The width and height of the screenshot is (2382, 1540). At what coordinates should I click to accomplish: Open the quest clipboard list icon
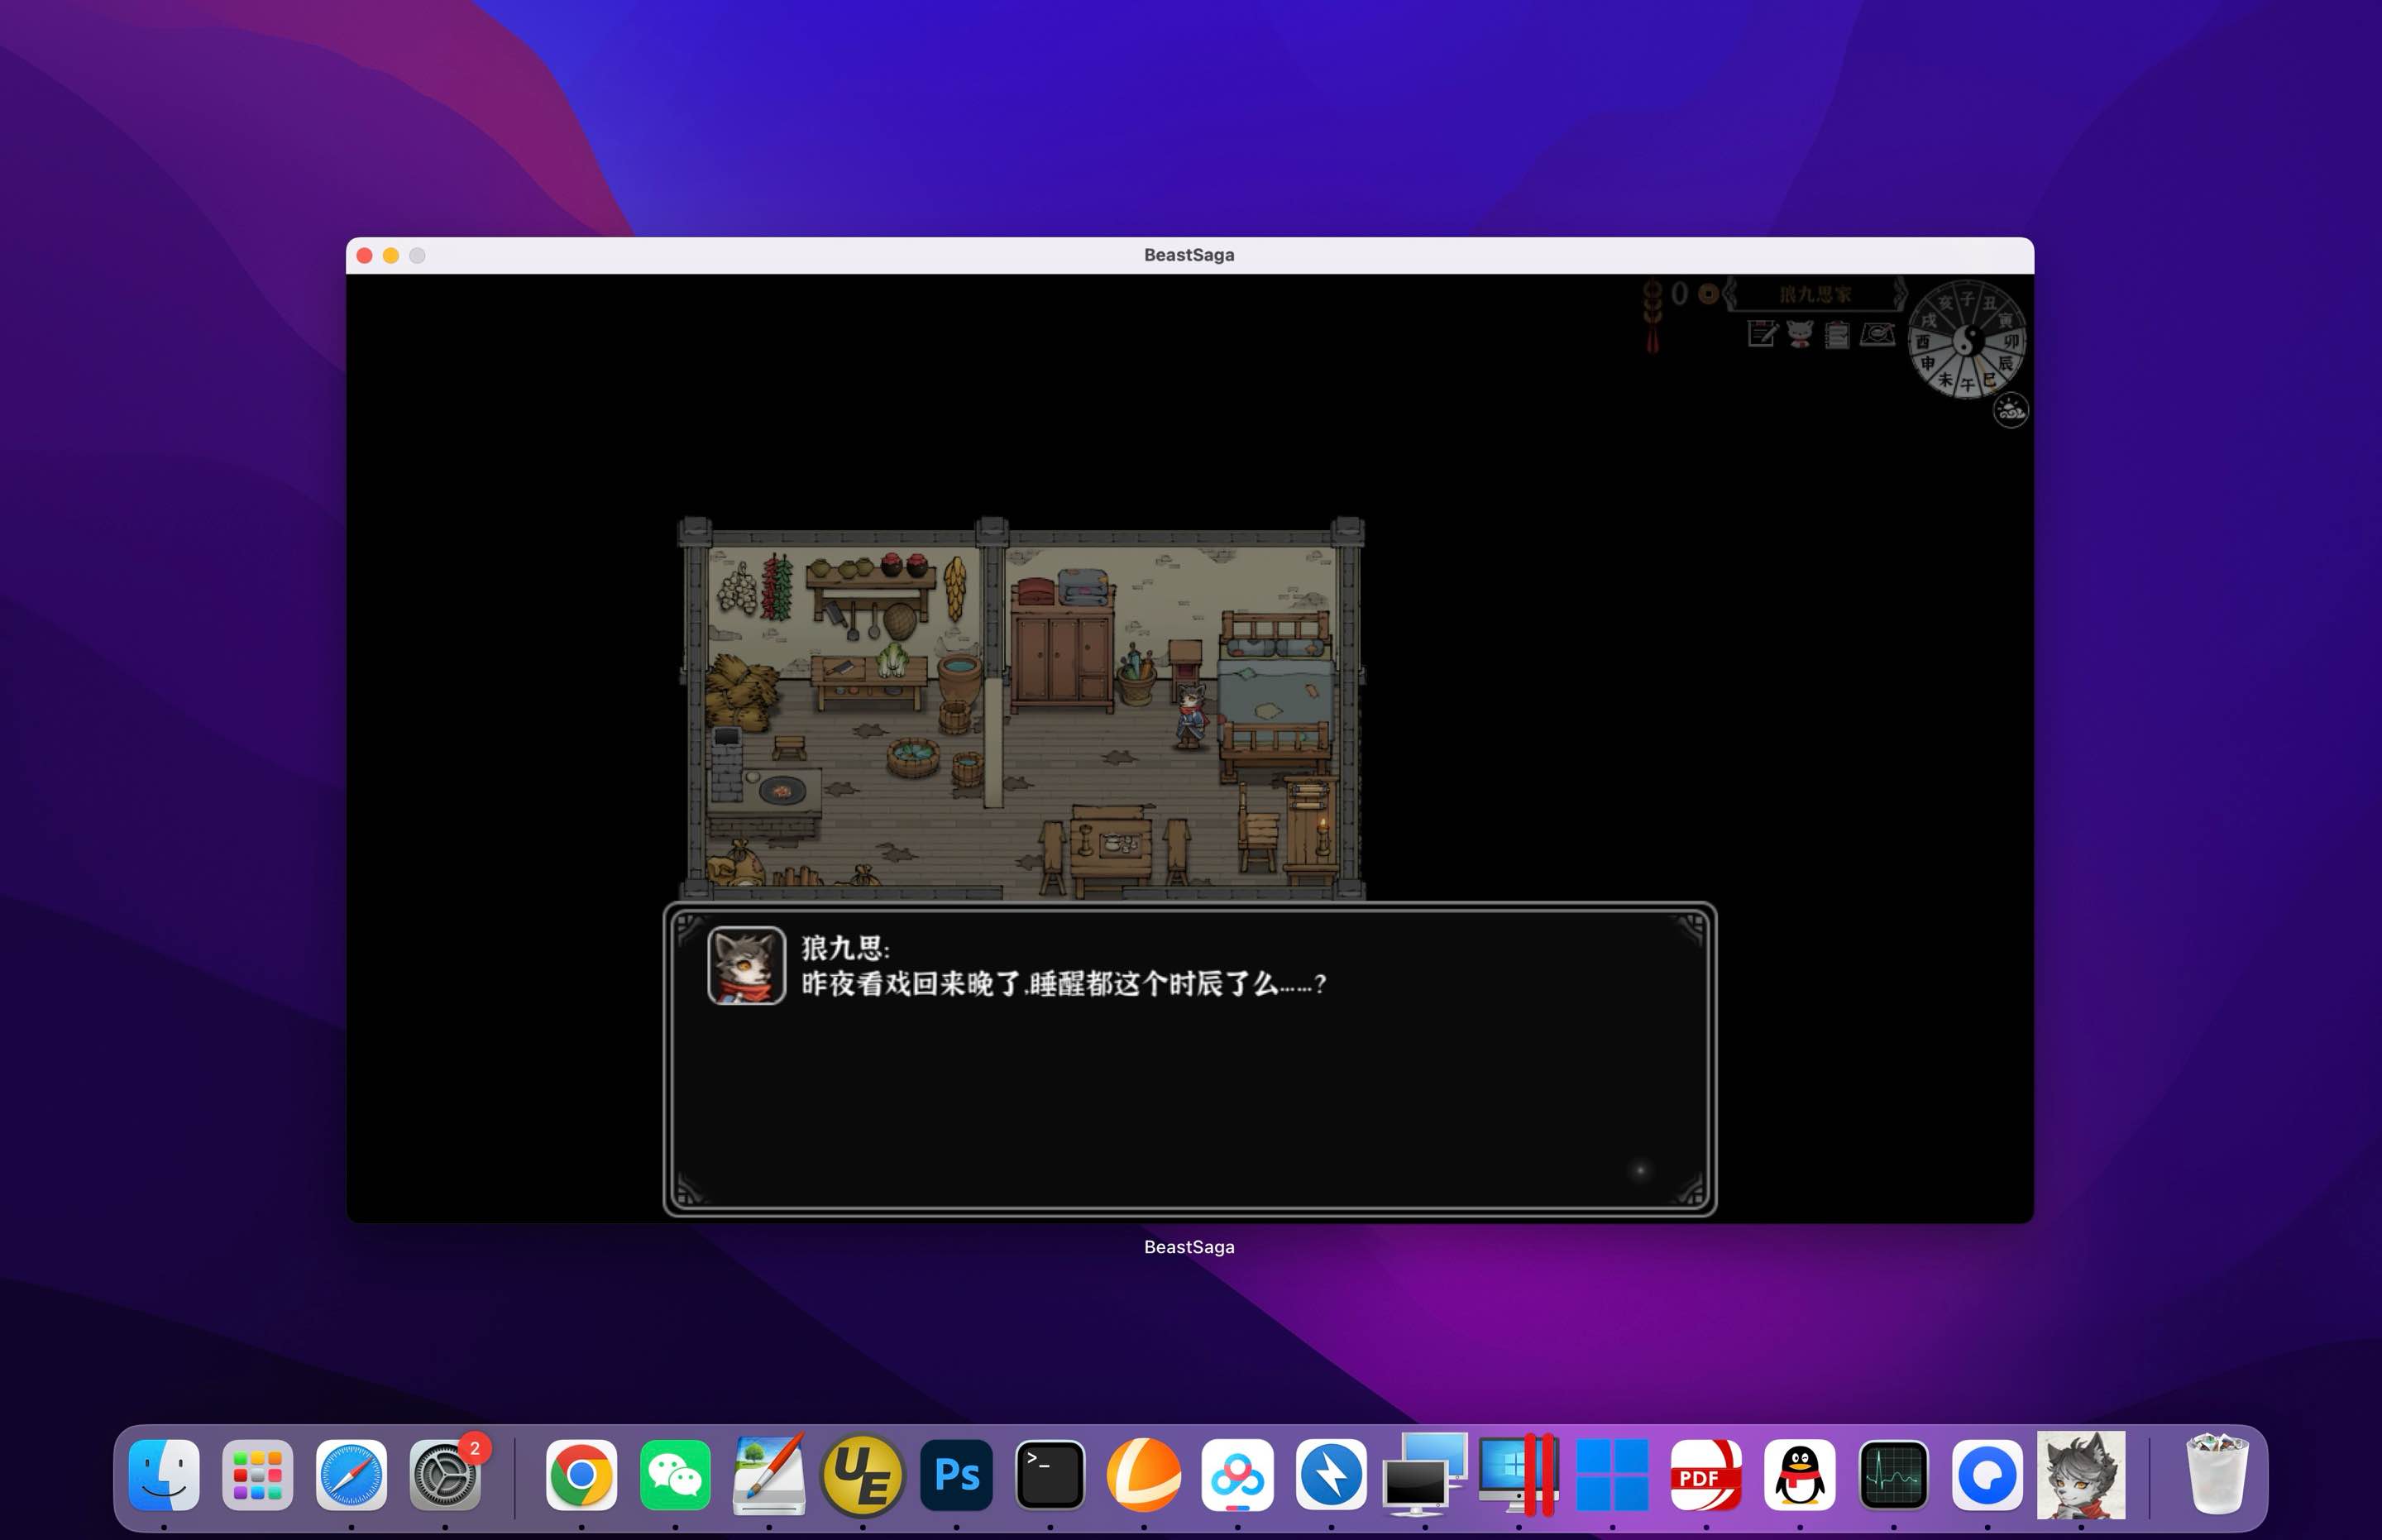pyautogui.click(x=1837, y=334)
